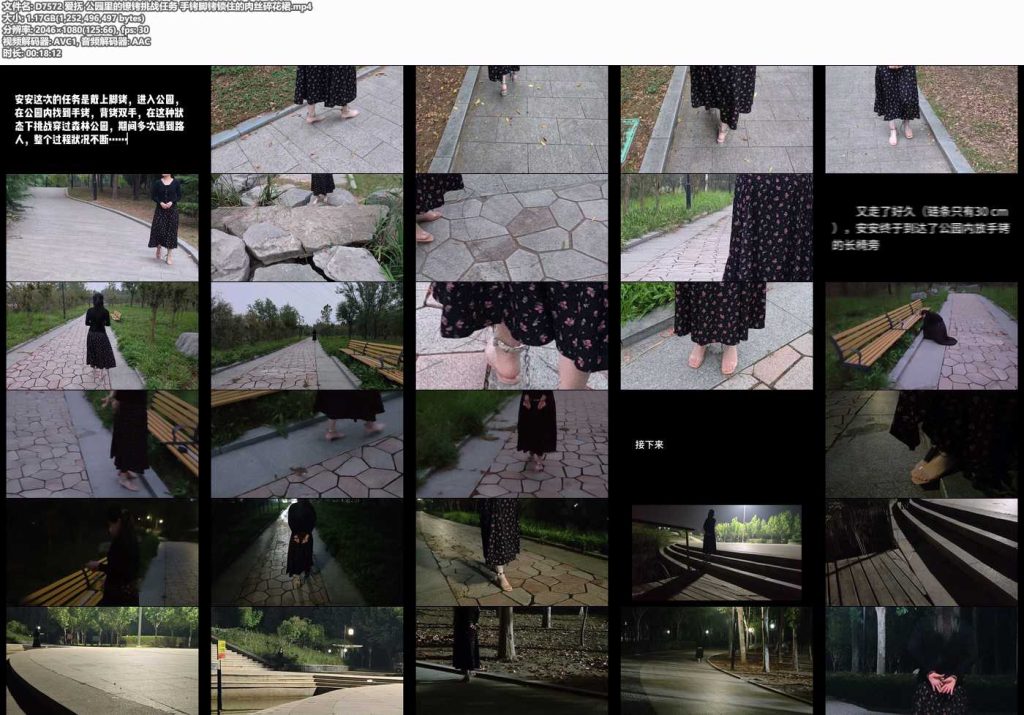Open the thumbnail of hexagonal paving stones
The height and width of the screenshot is (715, 1024).
click(511, 227)
